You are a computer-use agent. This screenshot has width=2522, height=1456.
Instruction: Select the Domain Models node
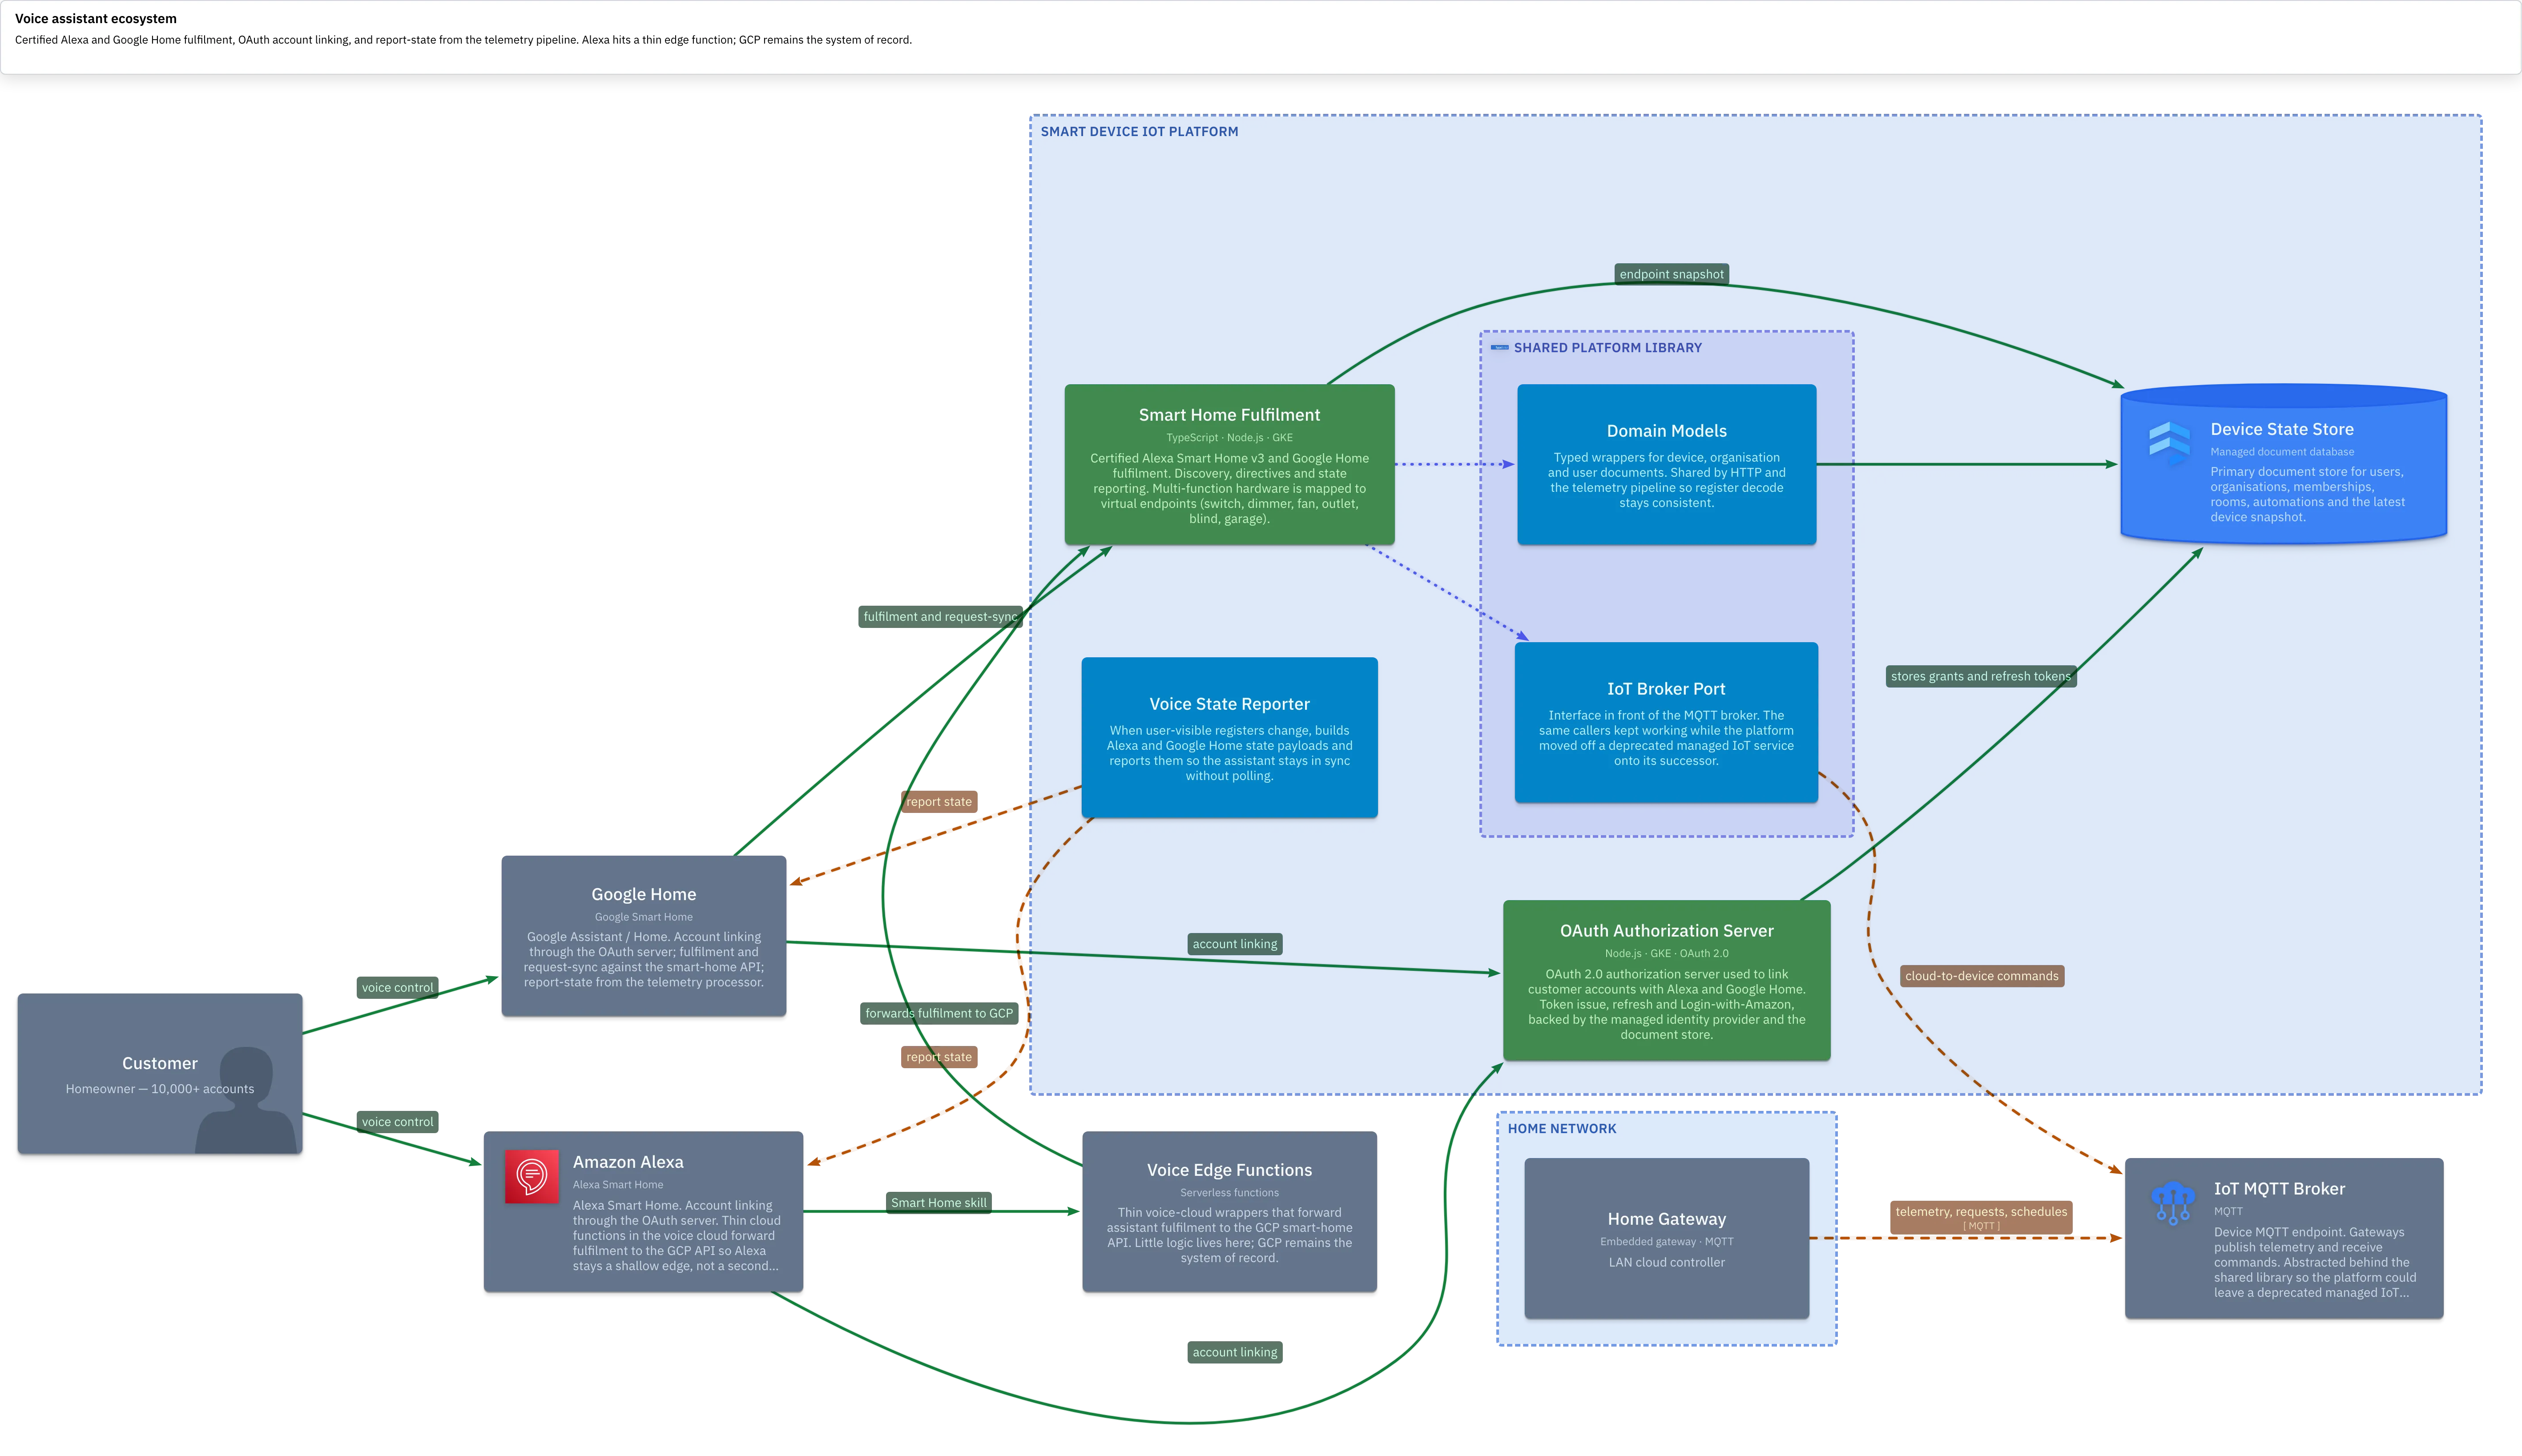1666,465
